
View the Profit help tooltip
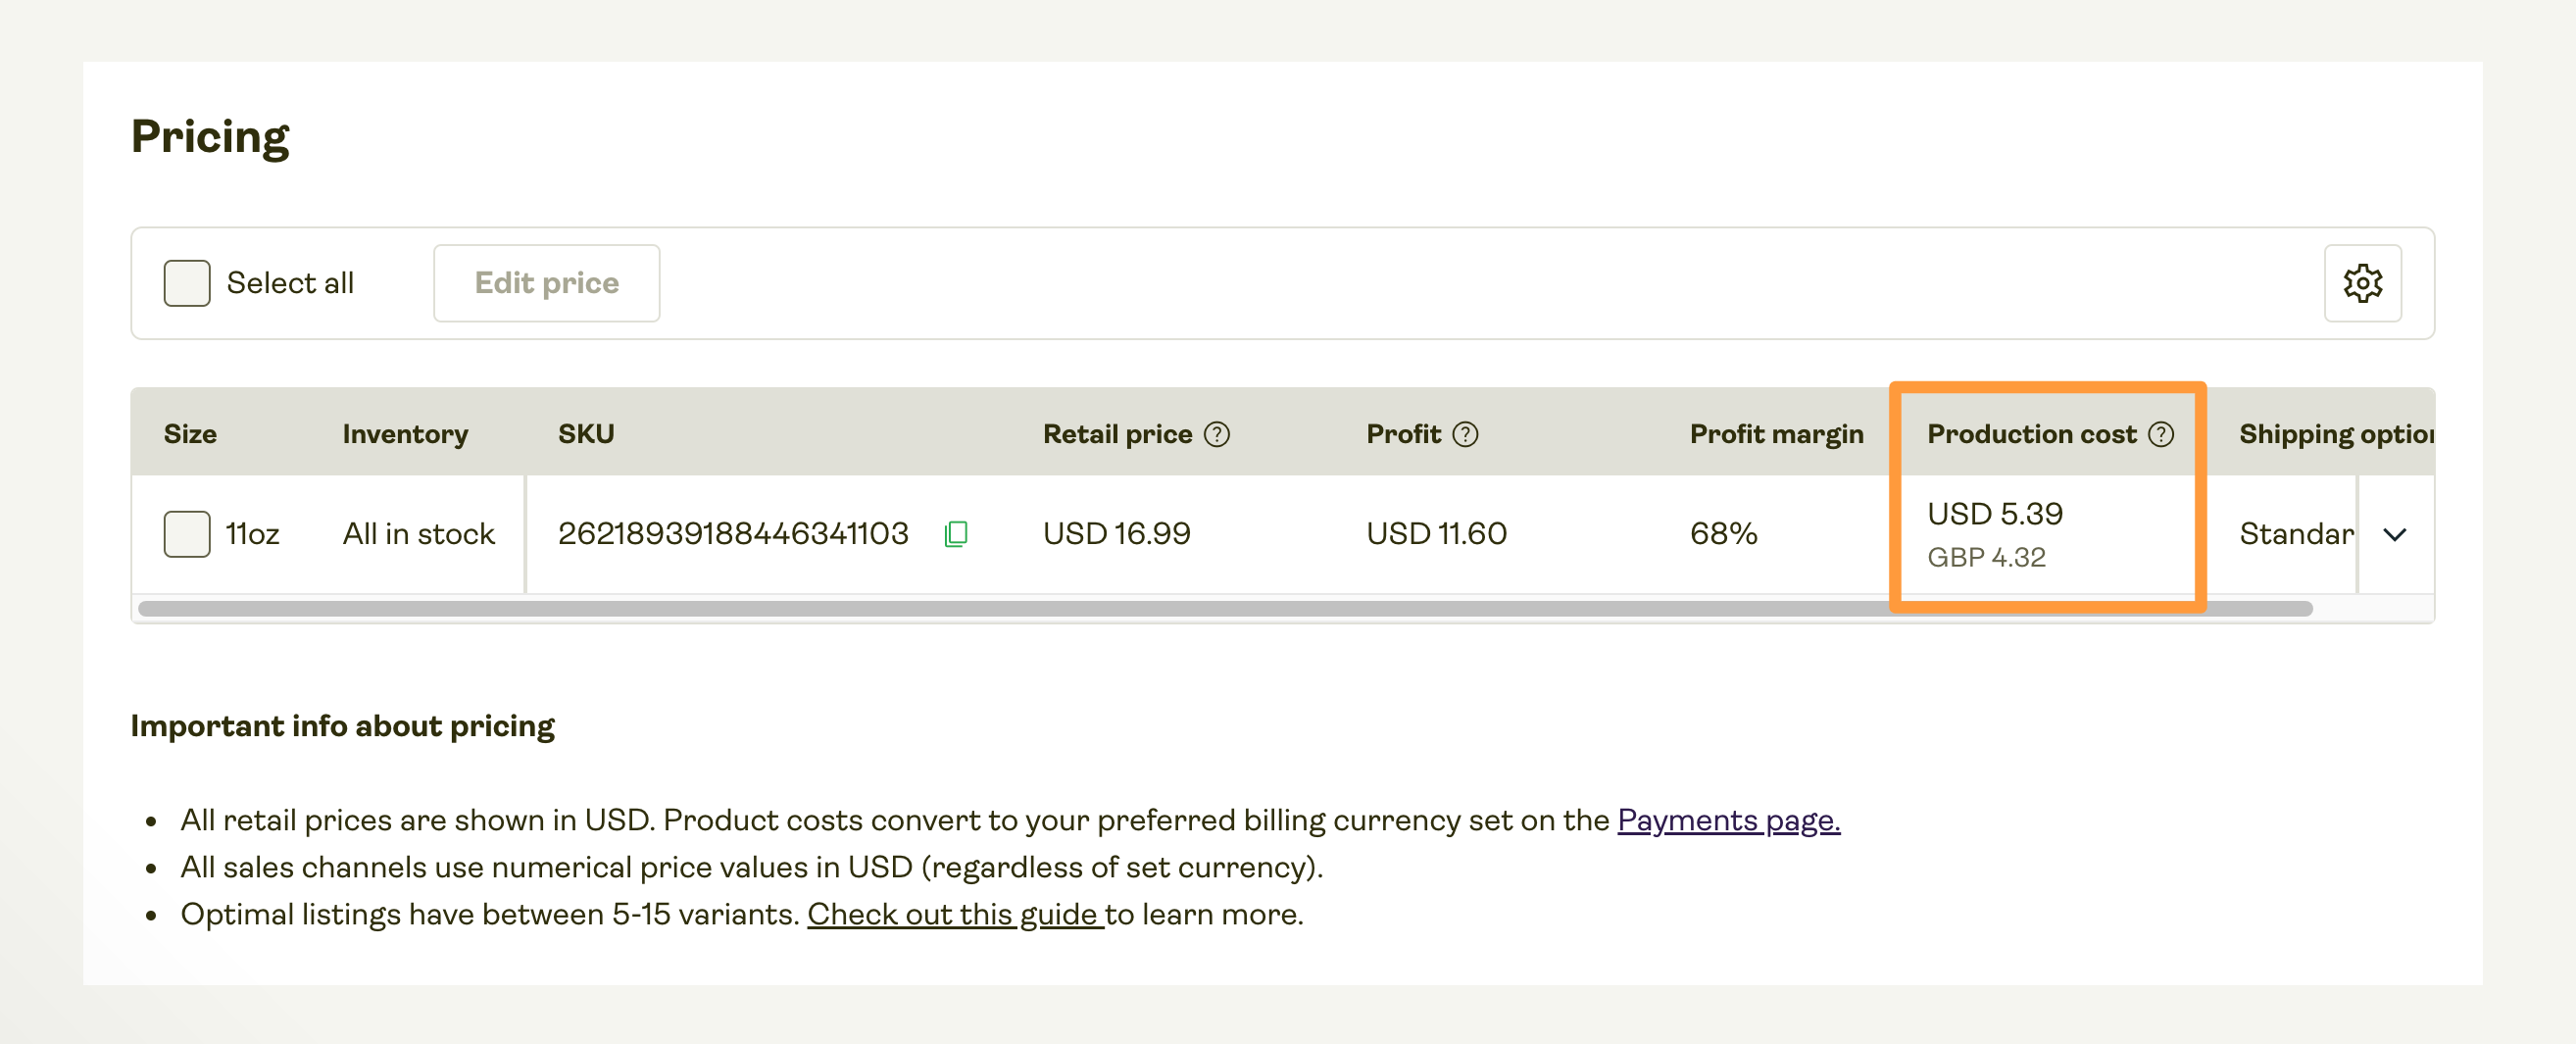click(1464, 433)
